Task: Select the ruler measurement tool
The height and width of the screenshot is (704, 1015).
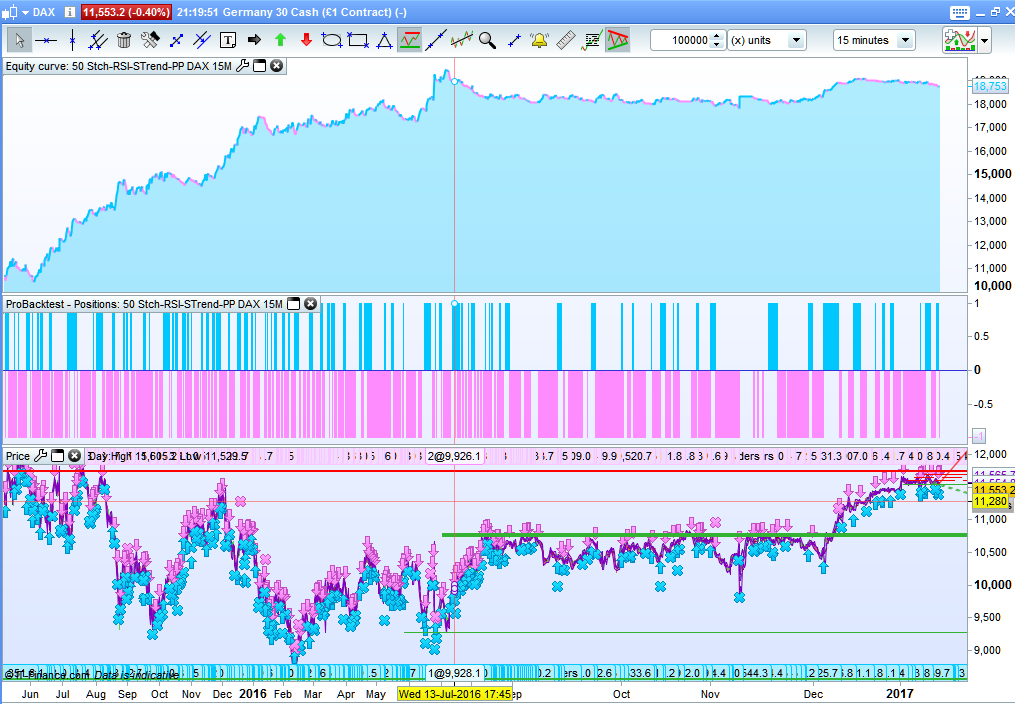Action: click(566, 40)
